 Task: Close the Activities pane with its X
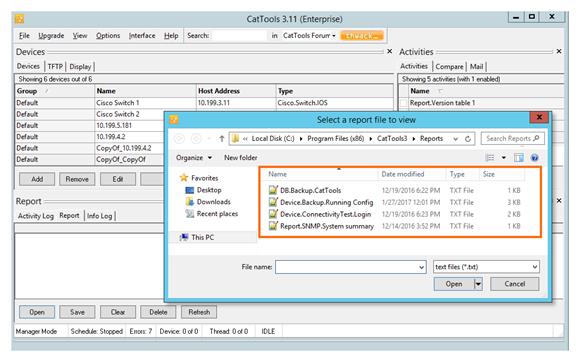tap(559, 51)
